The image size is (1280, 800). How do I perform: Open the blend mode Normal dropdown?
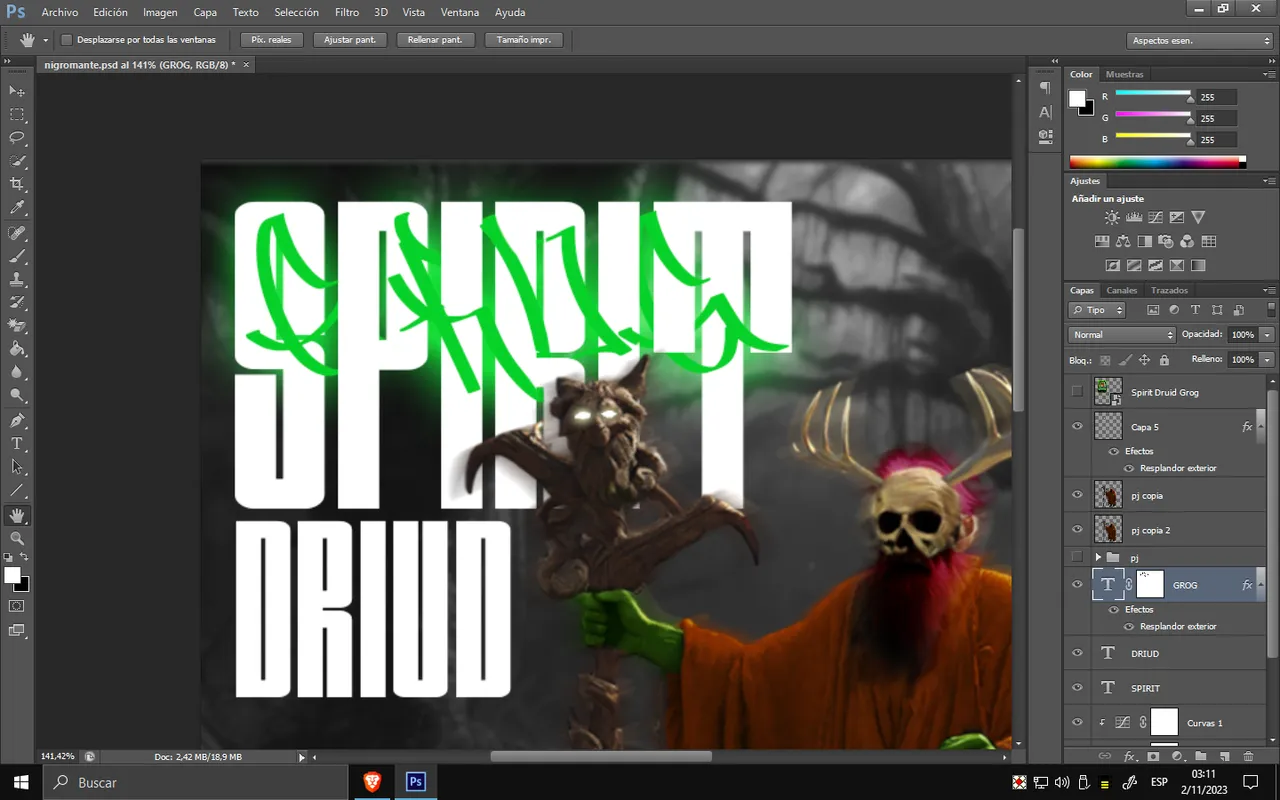(1121, 335)
